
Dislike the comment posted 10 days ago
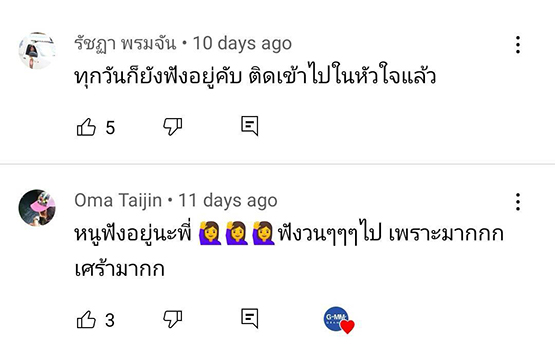pyautogui.click(x=172, y=127)
